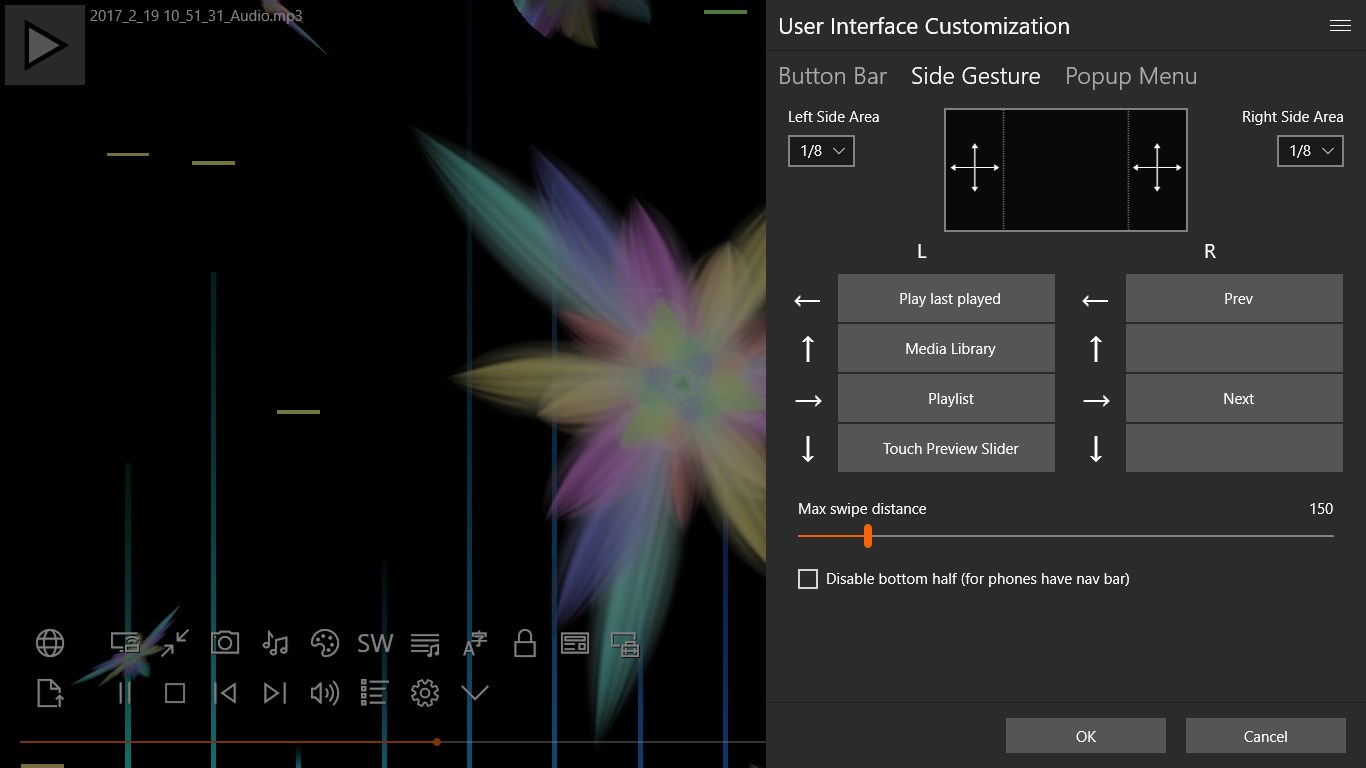Stop playback with the square icon
This screenshot has width=1366, height=768.
pyautogui.click(x=175, y=693)
